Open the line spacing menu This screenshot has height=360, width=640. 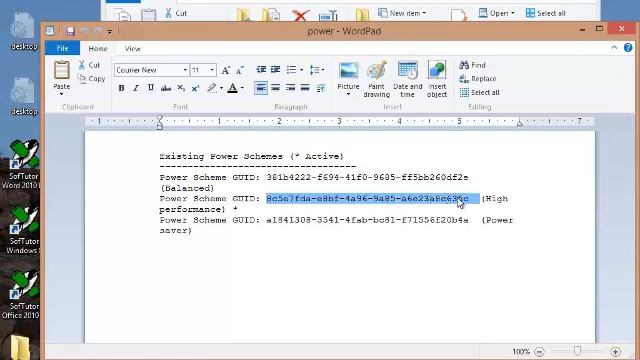pos(317,70)
